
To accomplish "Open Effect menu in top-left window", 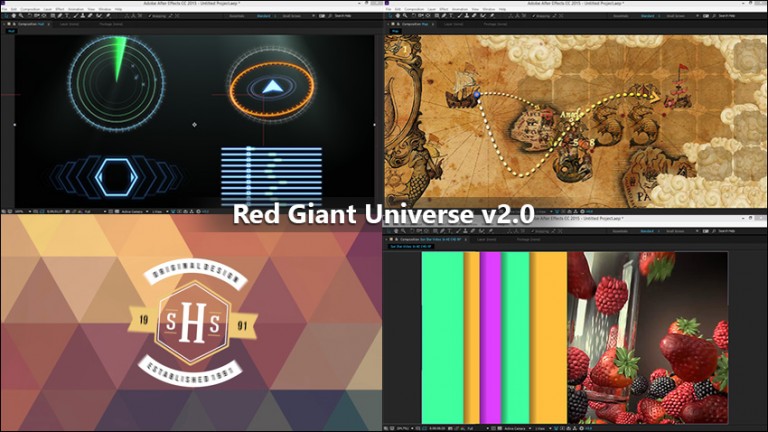I will [60, 9].
